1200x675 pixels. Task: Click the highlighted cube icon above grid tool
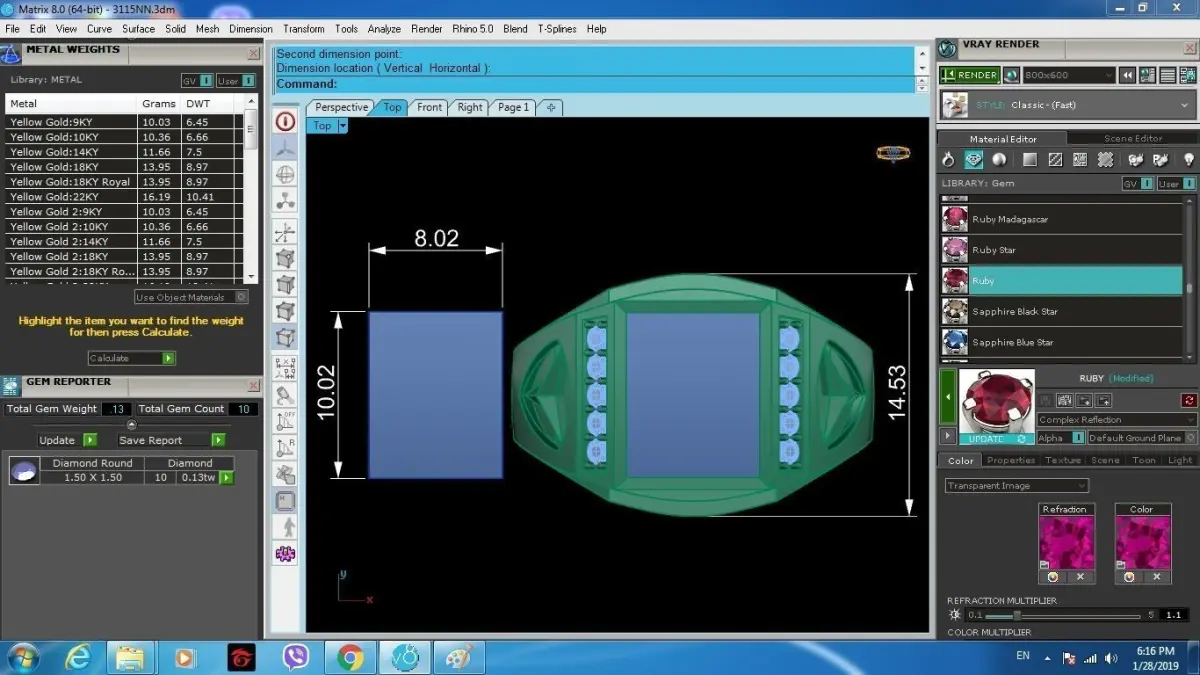(x=286, y=339)
